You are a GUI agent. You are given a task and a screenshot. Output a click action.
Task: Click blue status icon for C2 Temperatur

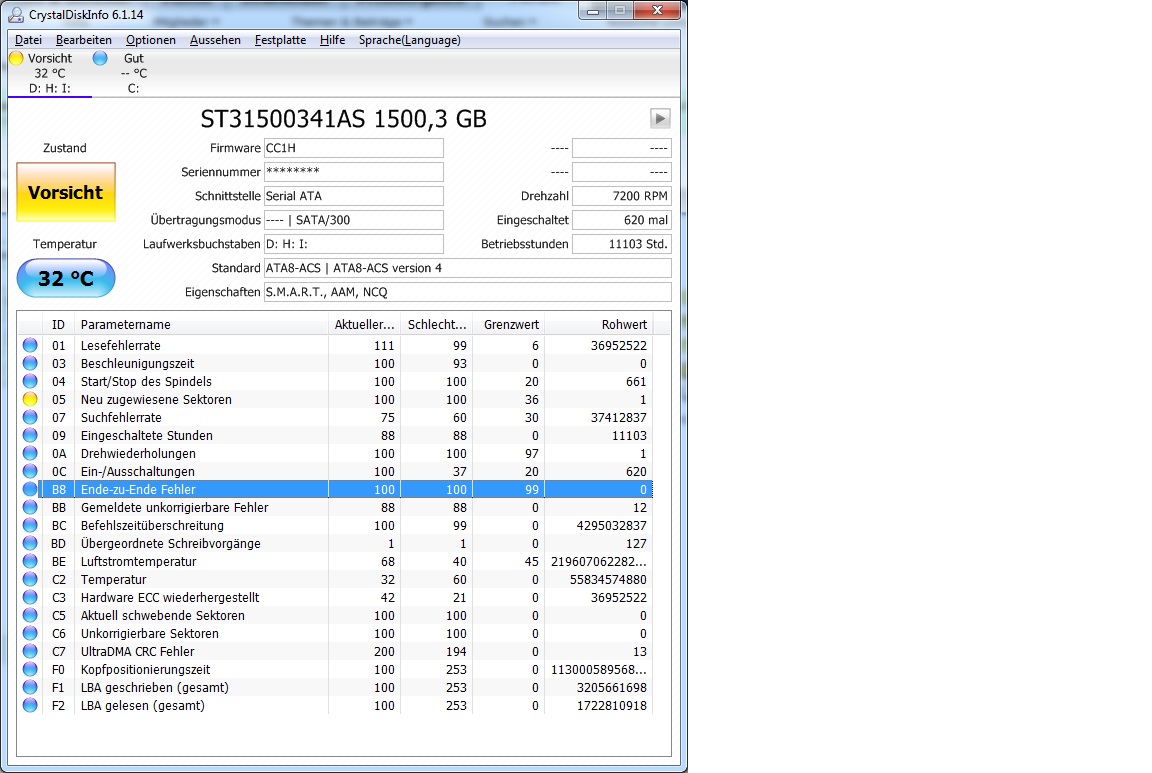coord(30,579)
